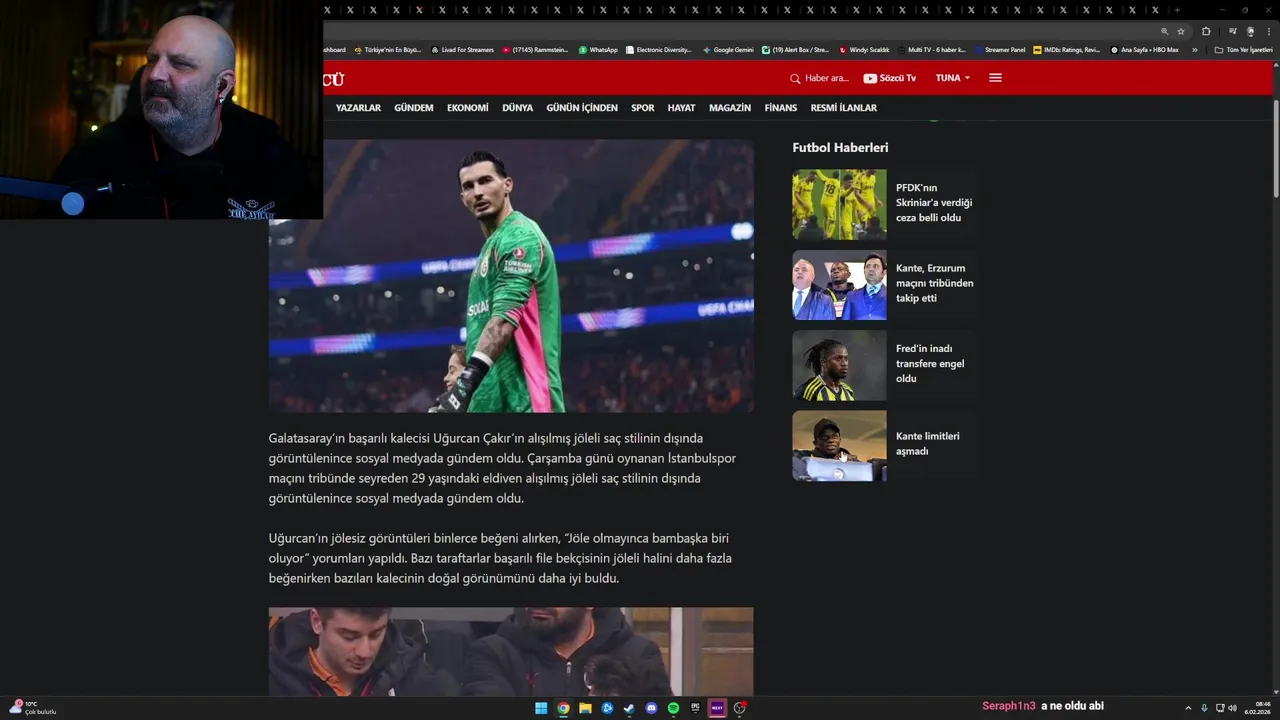Click the Haber ara search field
Image resolution: width=1280 pixels, height=720 pixels.
click(x=827, y=78)
